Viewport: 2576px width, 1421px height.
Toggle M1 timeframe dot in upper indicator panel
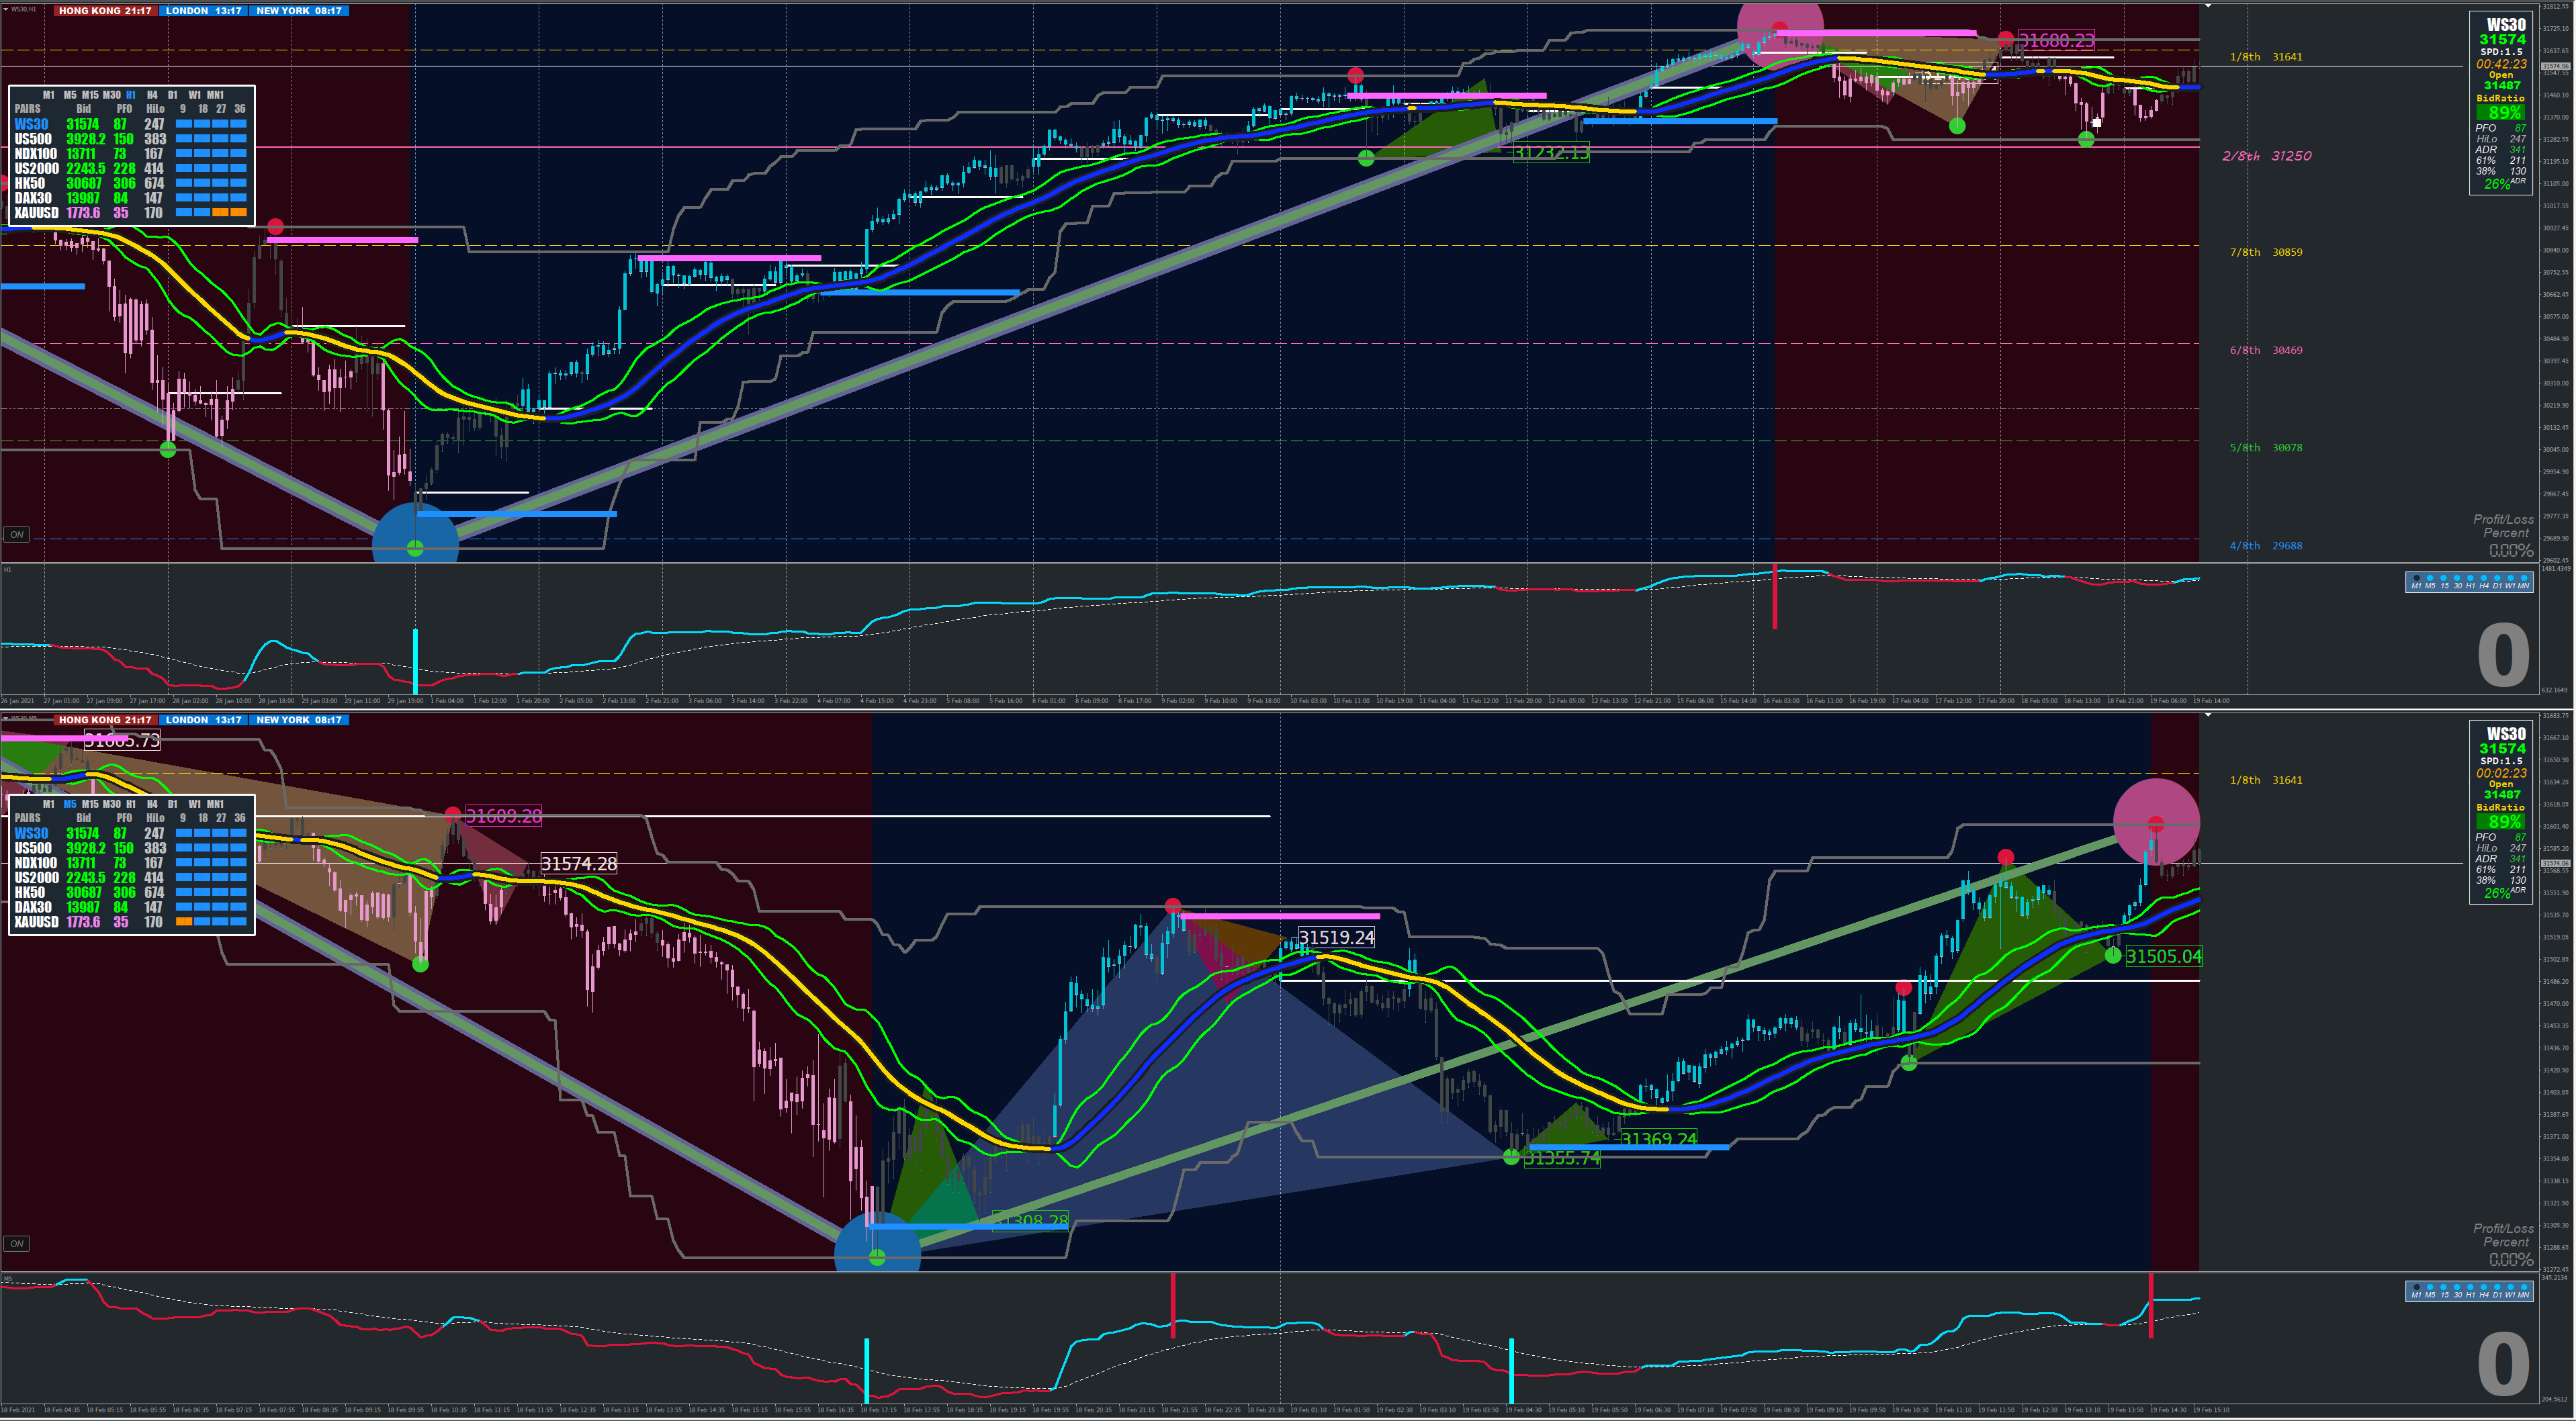point(2417,578)
